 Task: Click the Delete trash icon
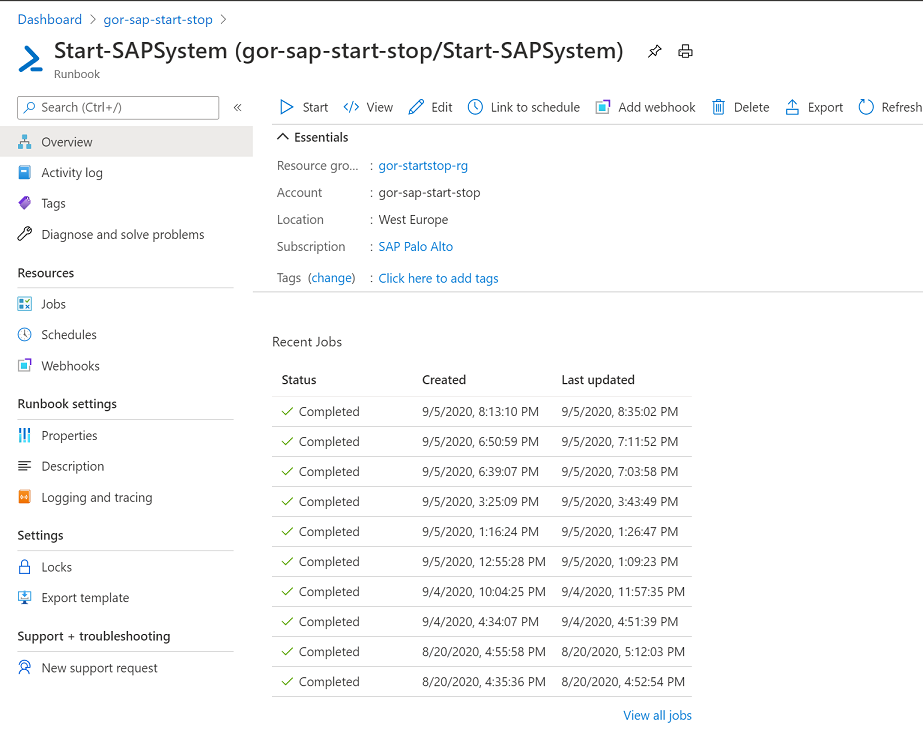(718, 107)
